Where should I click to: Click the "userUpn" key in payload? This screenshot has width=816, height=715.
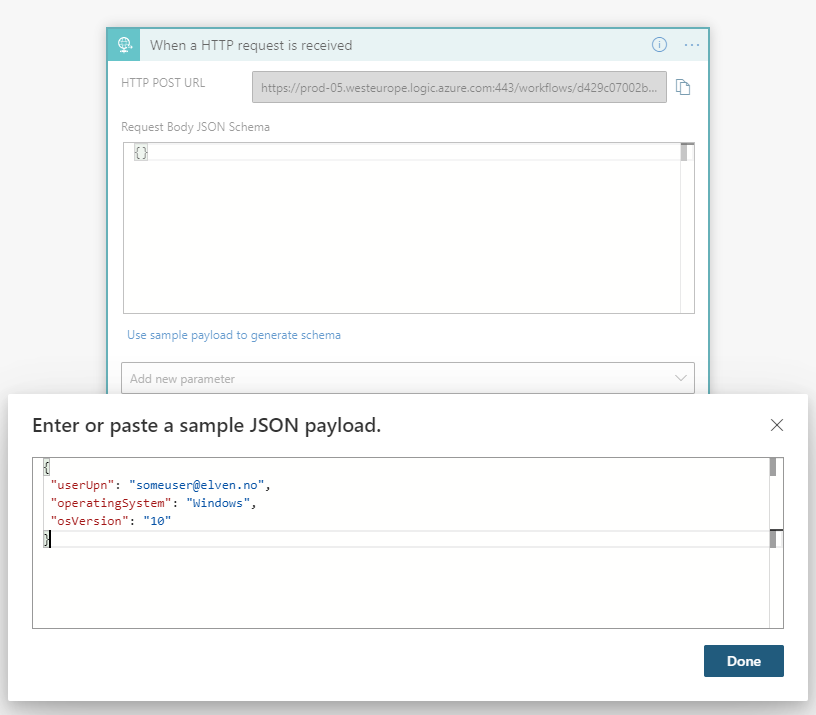coord(82,485)
